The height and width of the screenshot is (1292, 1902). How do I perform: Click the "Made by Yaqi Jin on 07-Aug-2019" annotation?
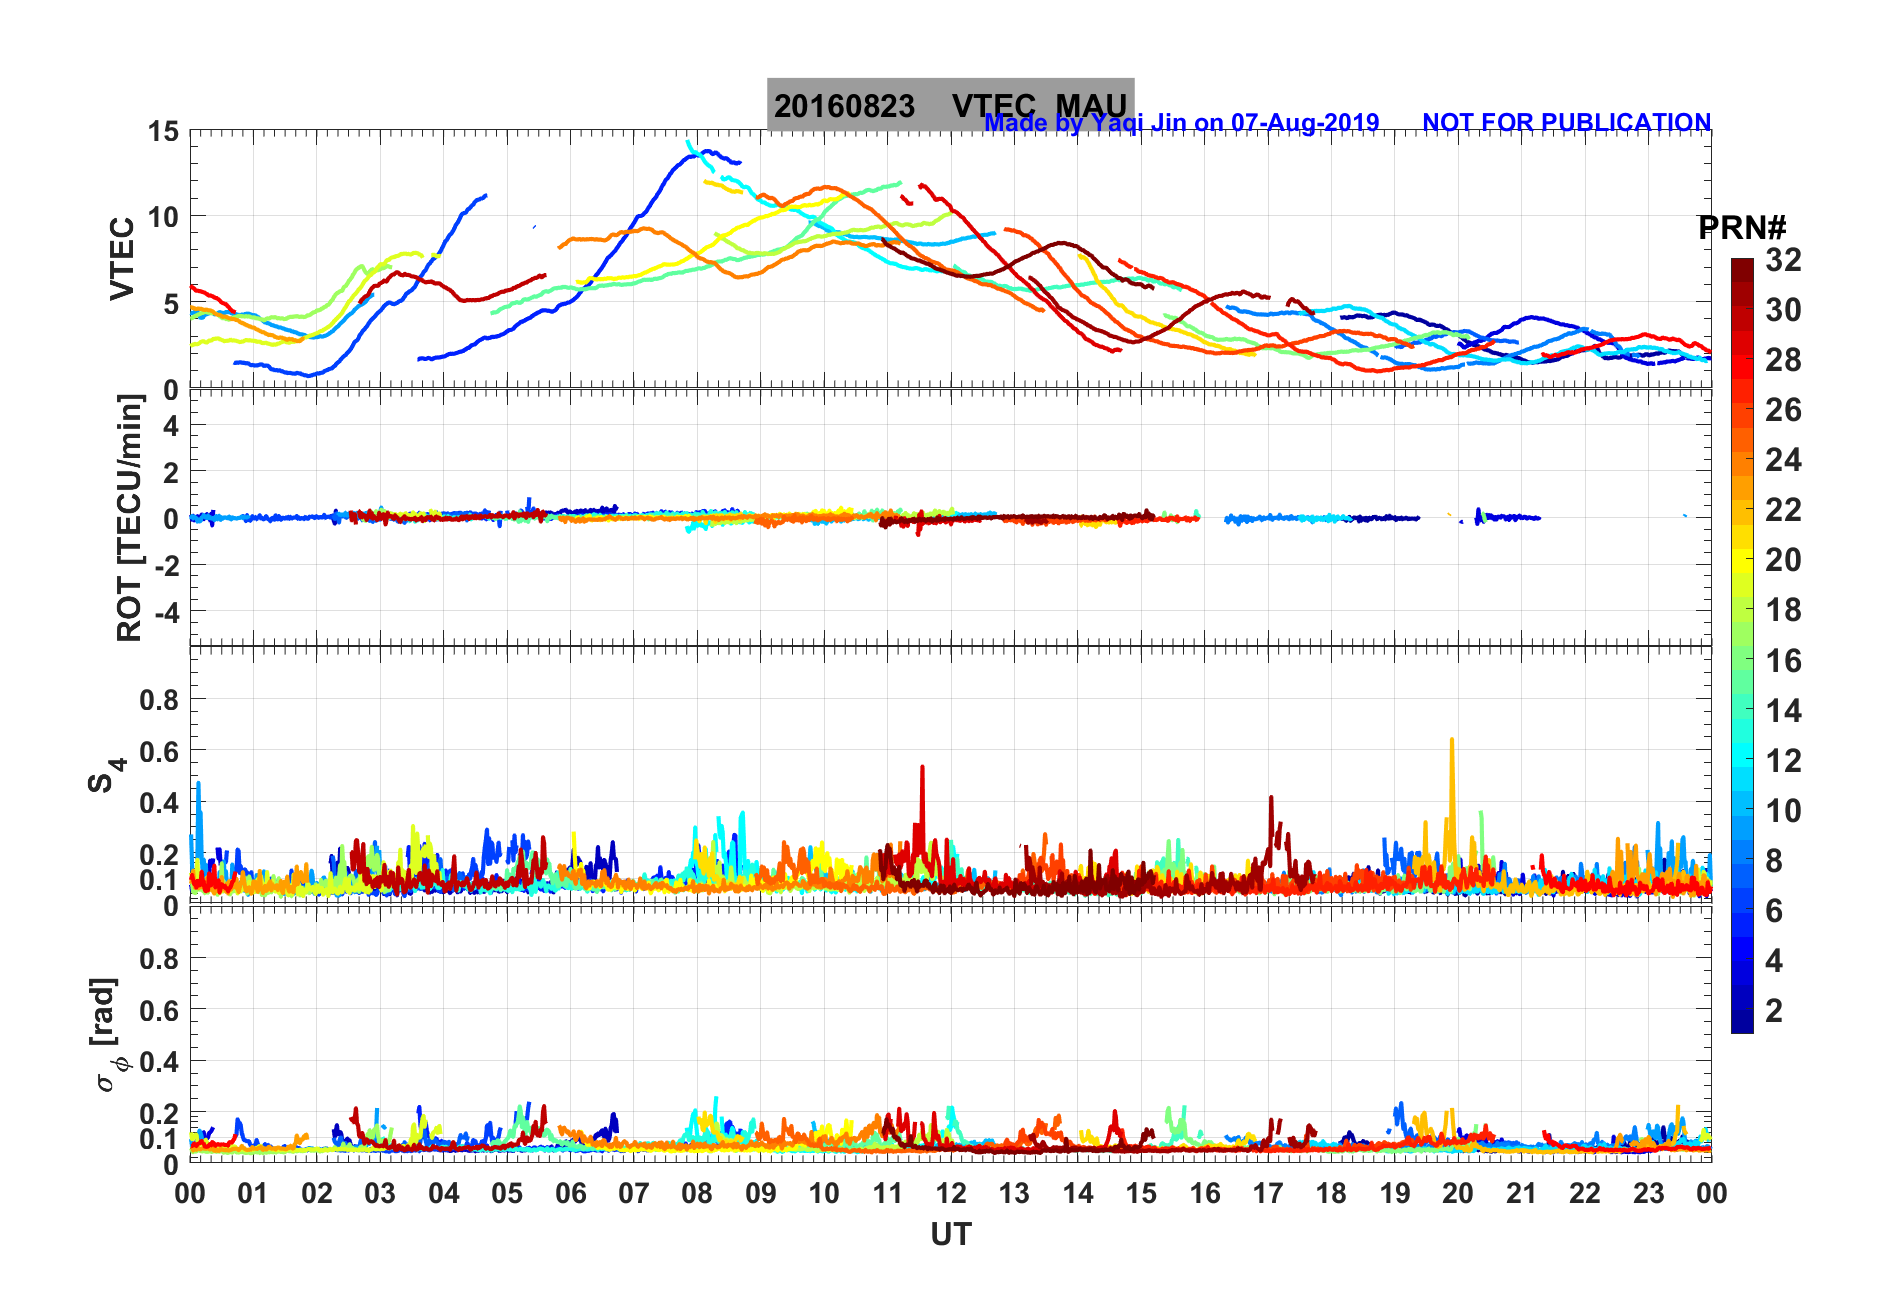[1182, 123]
